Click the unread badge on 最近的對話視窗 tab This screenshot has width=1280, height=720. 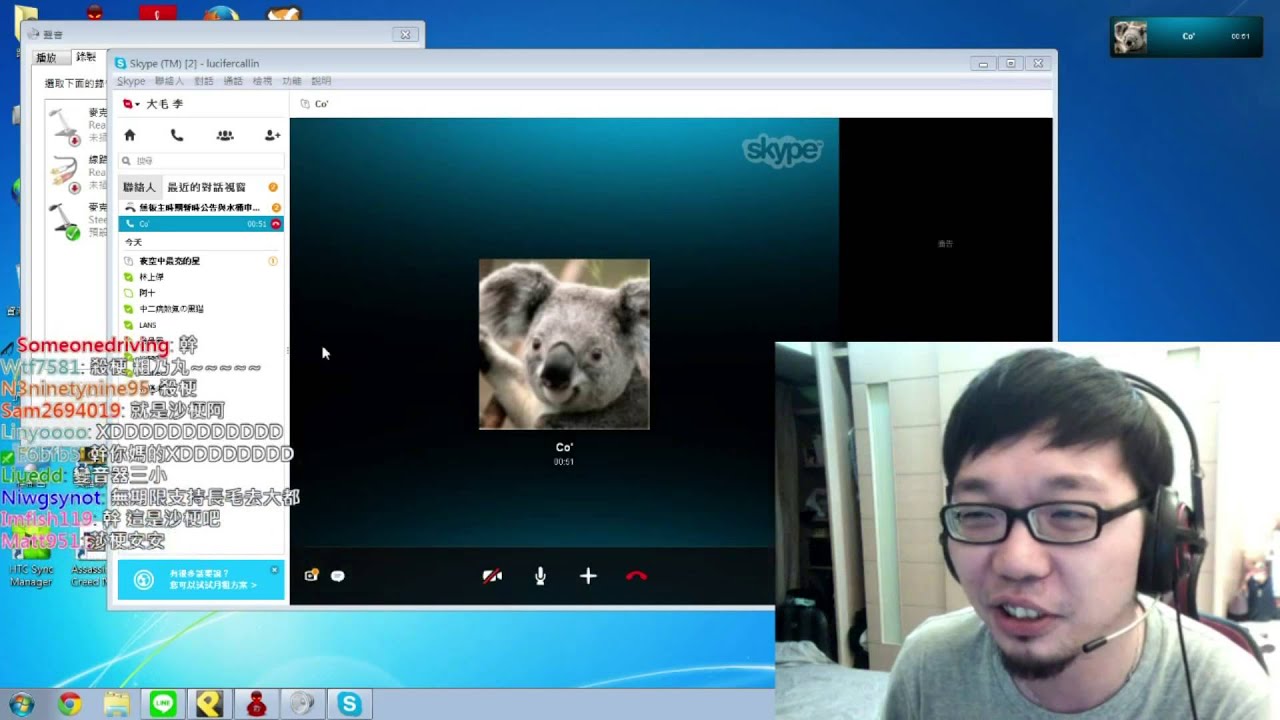pyautogui.click(x=272, y=187)
